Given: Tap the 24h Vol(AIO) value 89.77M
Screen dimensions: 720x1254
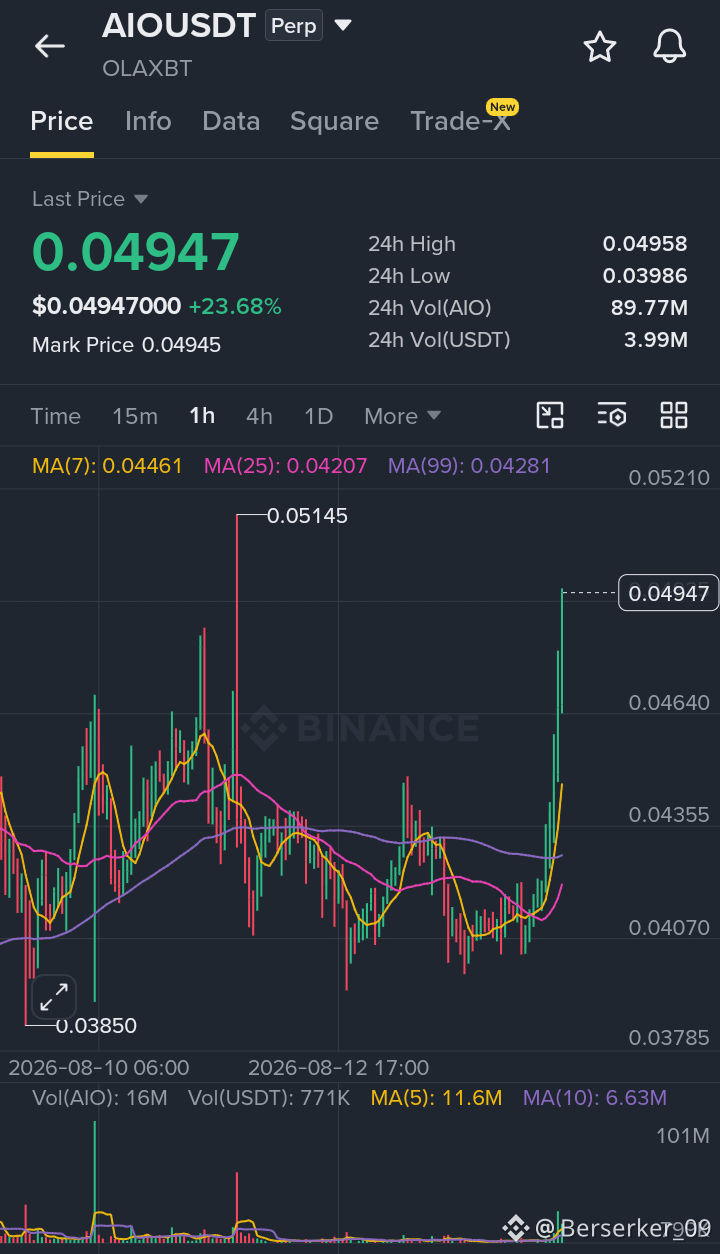Looking at the screenshot, I should 649,308.
